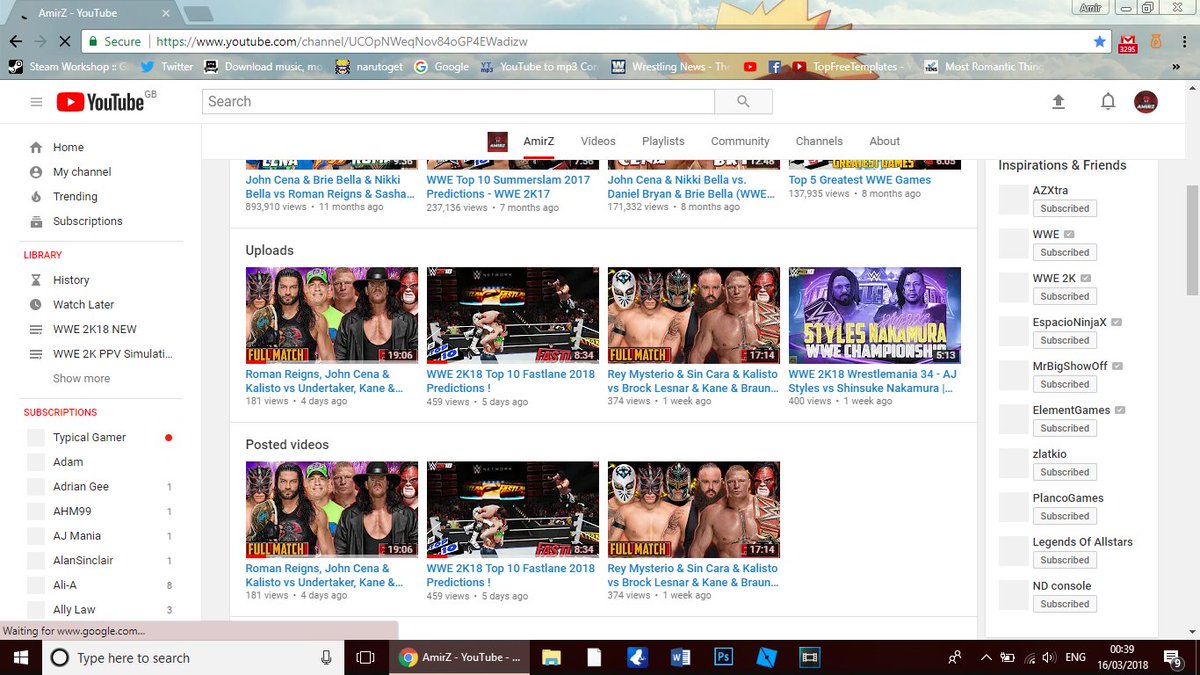Screen dimensions: 1200x675
Task: Toggle Subscribed button for AZXtra
Action: (1064, 208)
